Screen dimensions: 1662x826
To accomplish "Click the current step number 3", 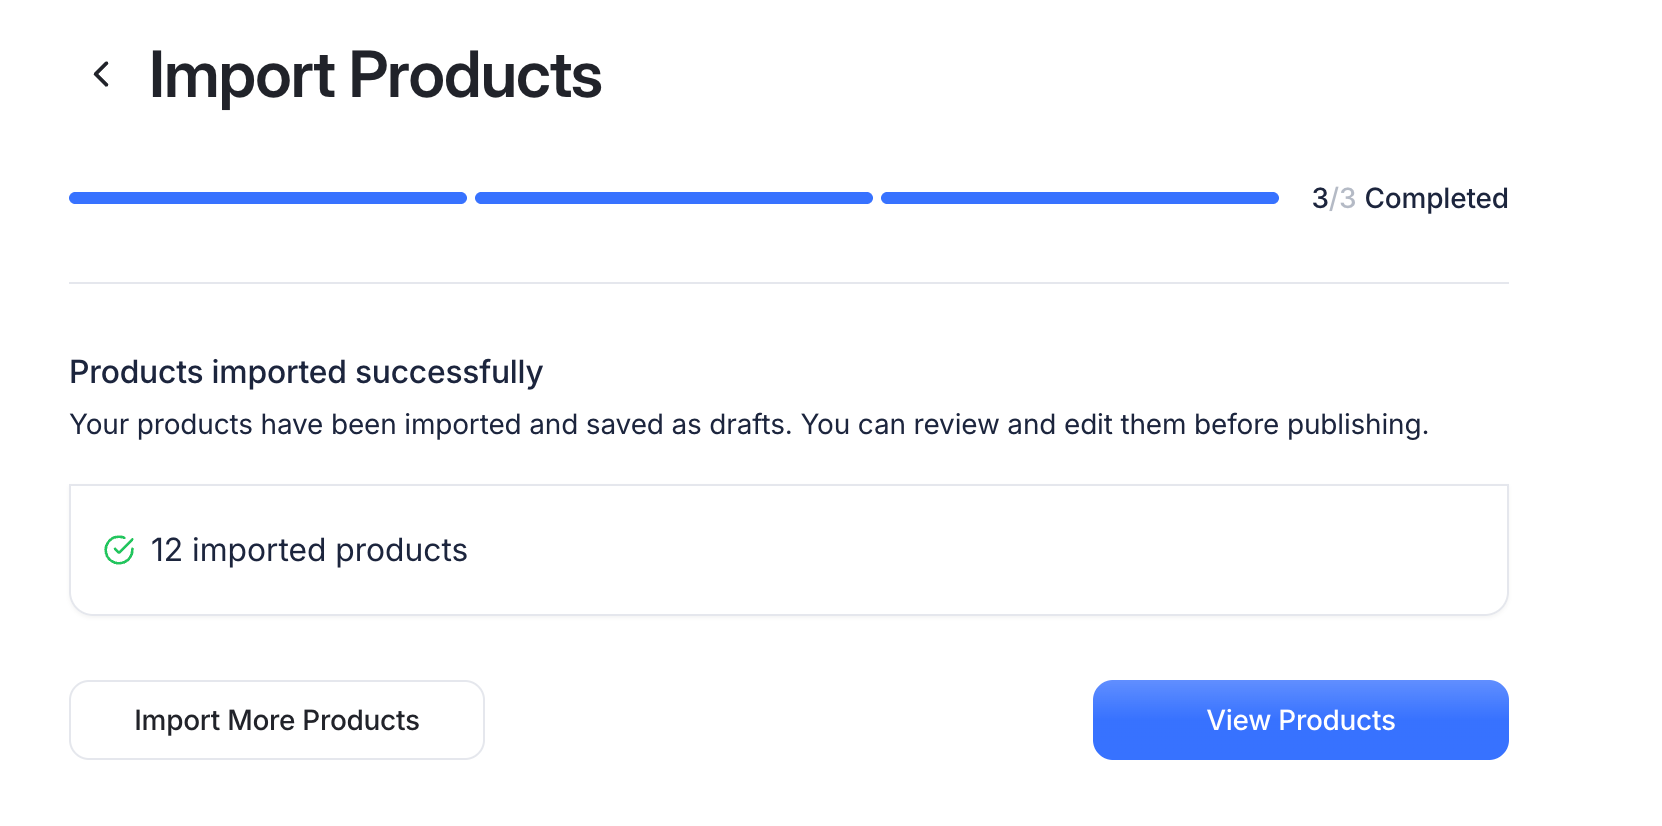I will 1320,198.
